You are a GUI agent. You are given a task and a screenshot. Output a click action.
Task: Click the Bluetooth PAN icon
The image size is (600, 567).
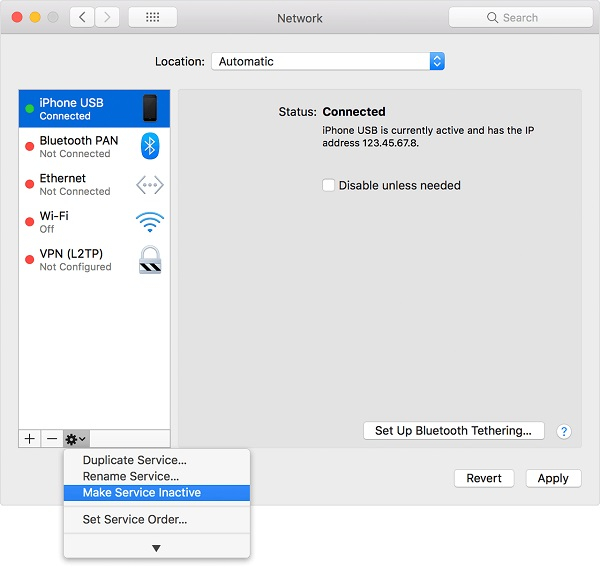[x=150, y=146]
